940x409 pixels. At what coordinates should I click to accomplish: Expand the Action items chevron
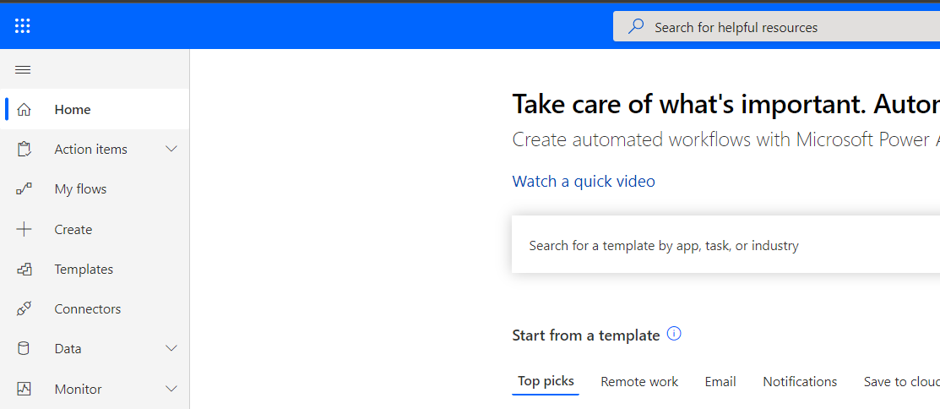(171, 149)
